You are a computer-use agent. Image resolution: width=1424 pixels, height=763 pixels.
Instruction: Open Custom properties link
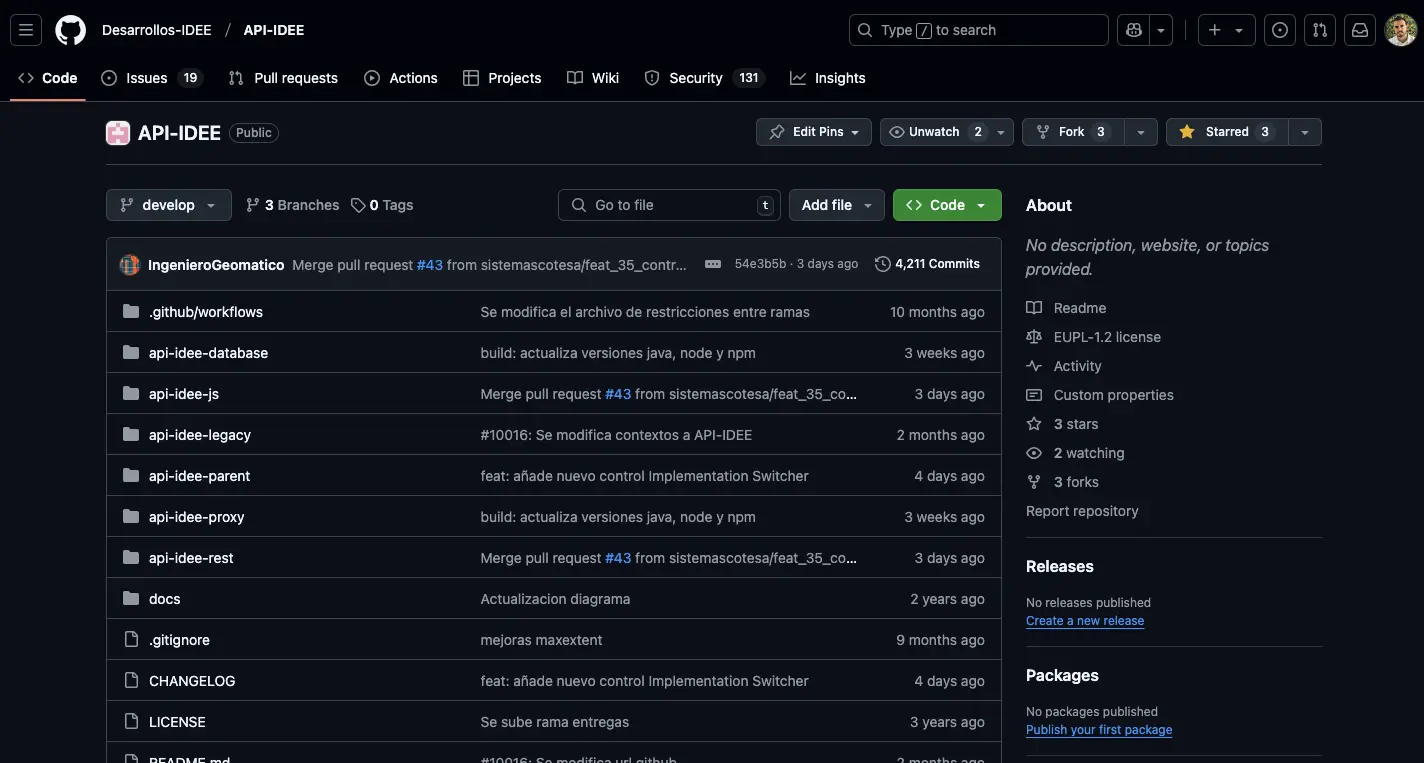click(x=1100, y=395)
